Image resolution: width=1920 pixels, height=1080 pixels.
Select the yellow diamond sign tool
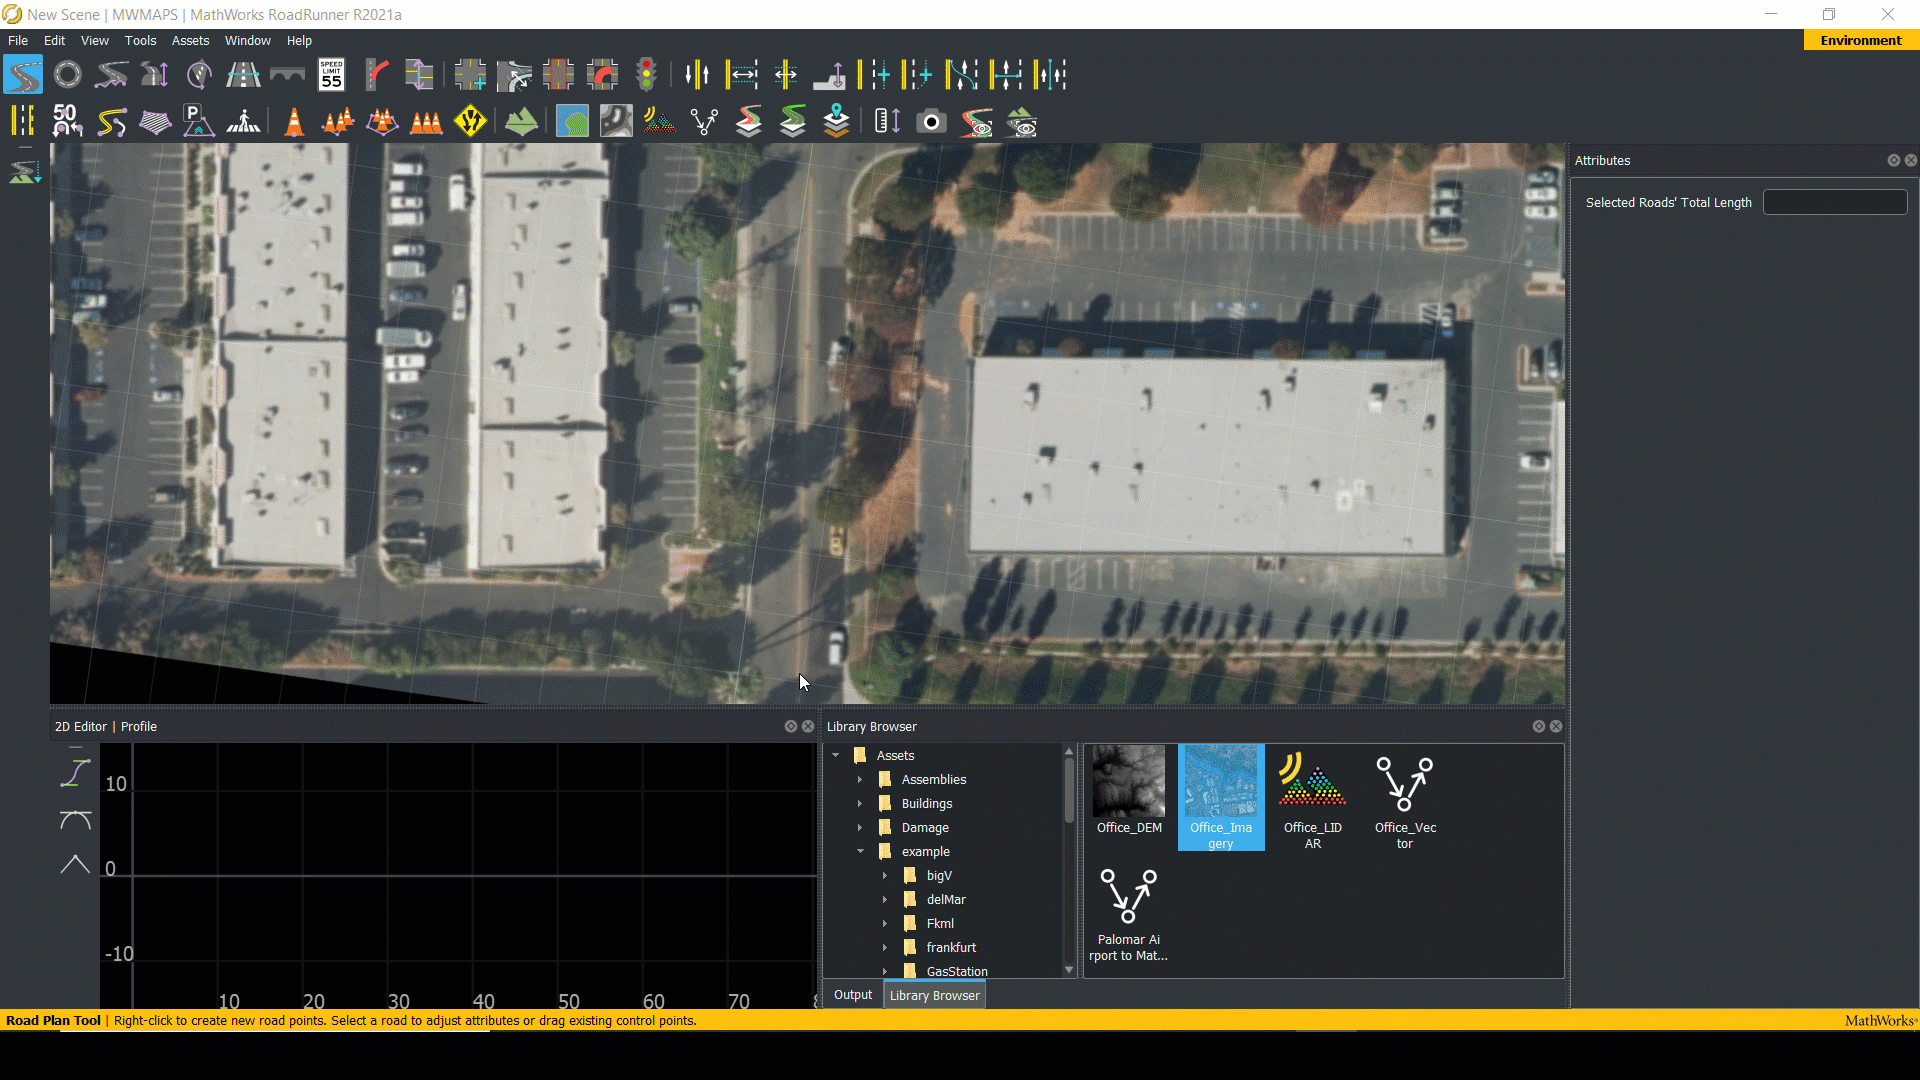470,122
